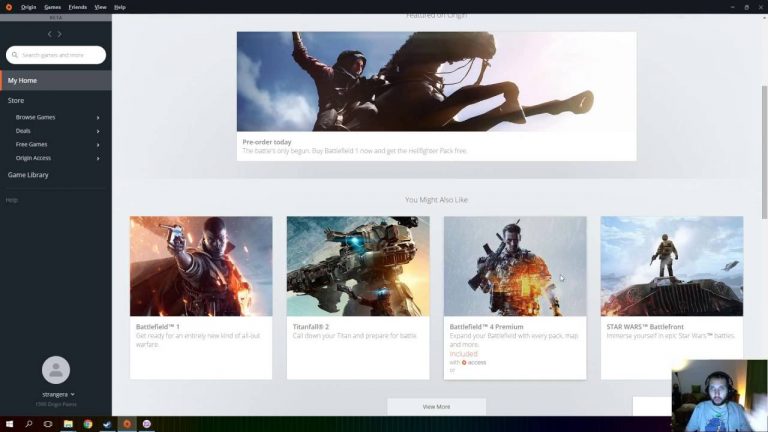Open Browse Games in the sidebar
The width and height of the screenshot is (768, 432).
point(35,117)
